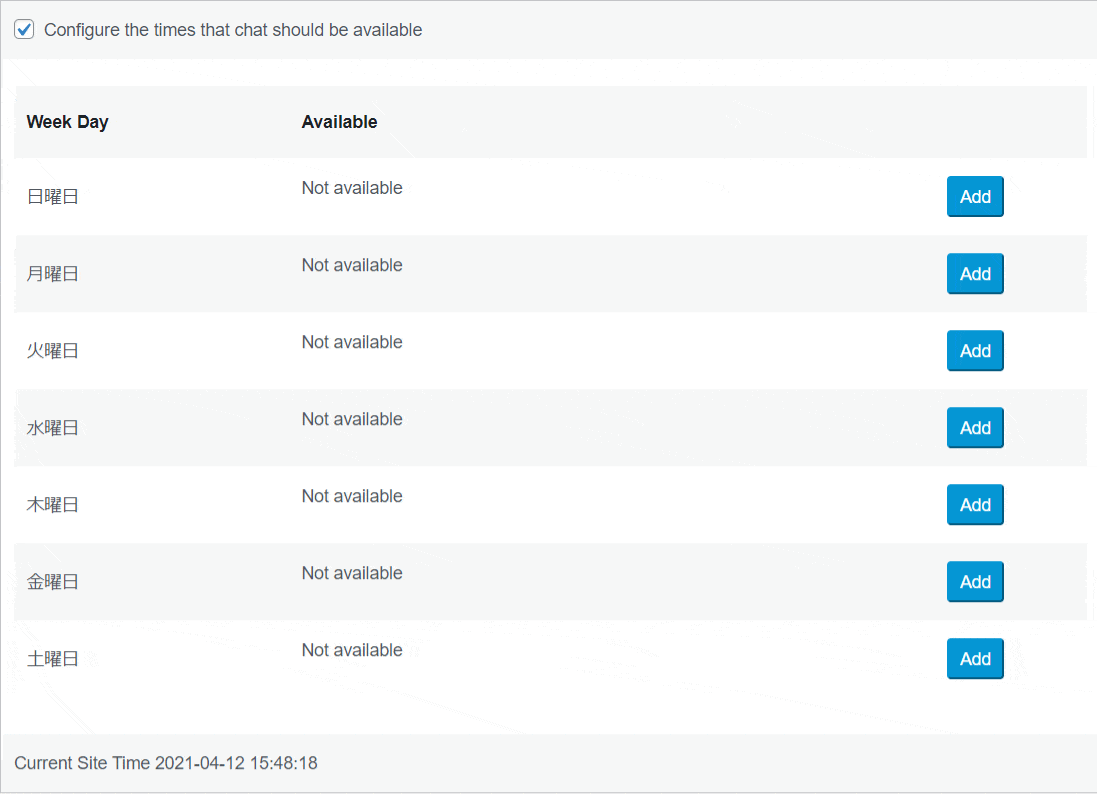Select the 日曜日 weekday label

(x=52, y=197)
